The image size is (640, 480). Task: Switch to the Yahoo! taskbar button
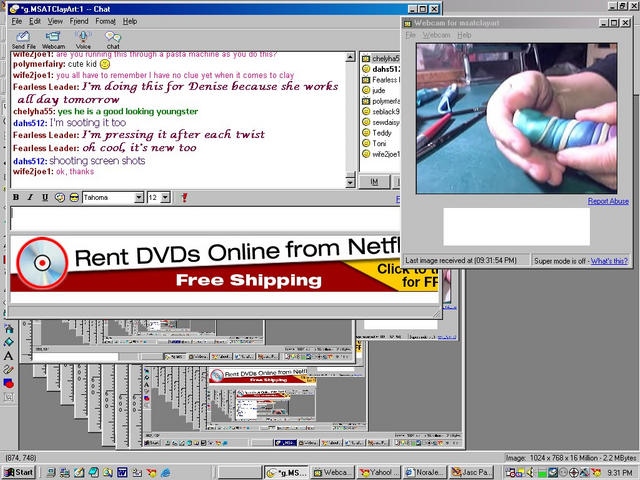click(378, 473)
